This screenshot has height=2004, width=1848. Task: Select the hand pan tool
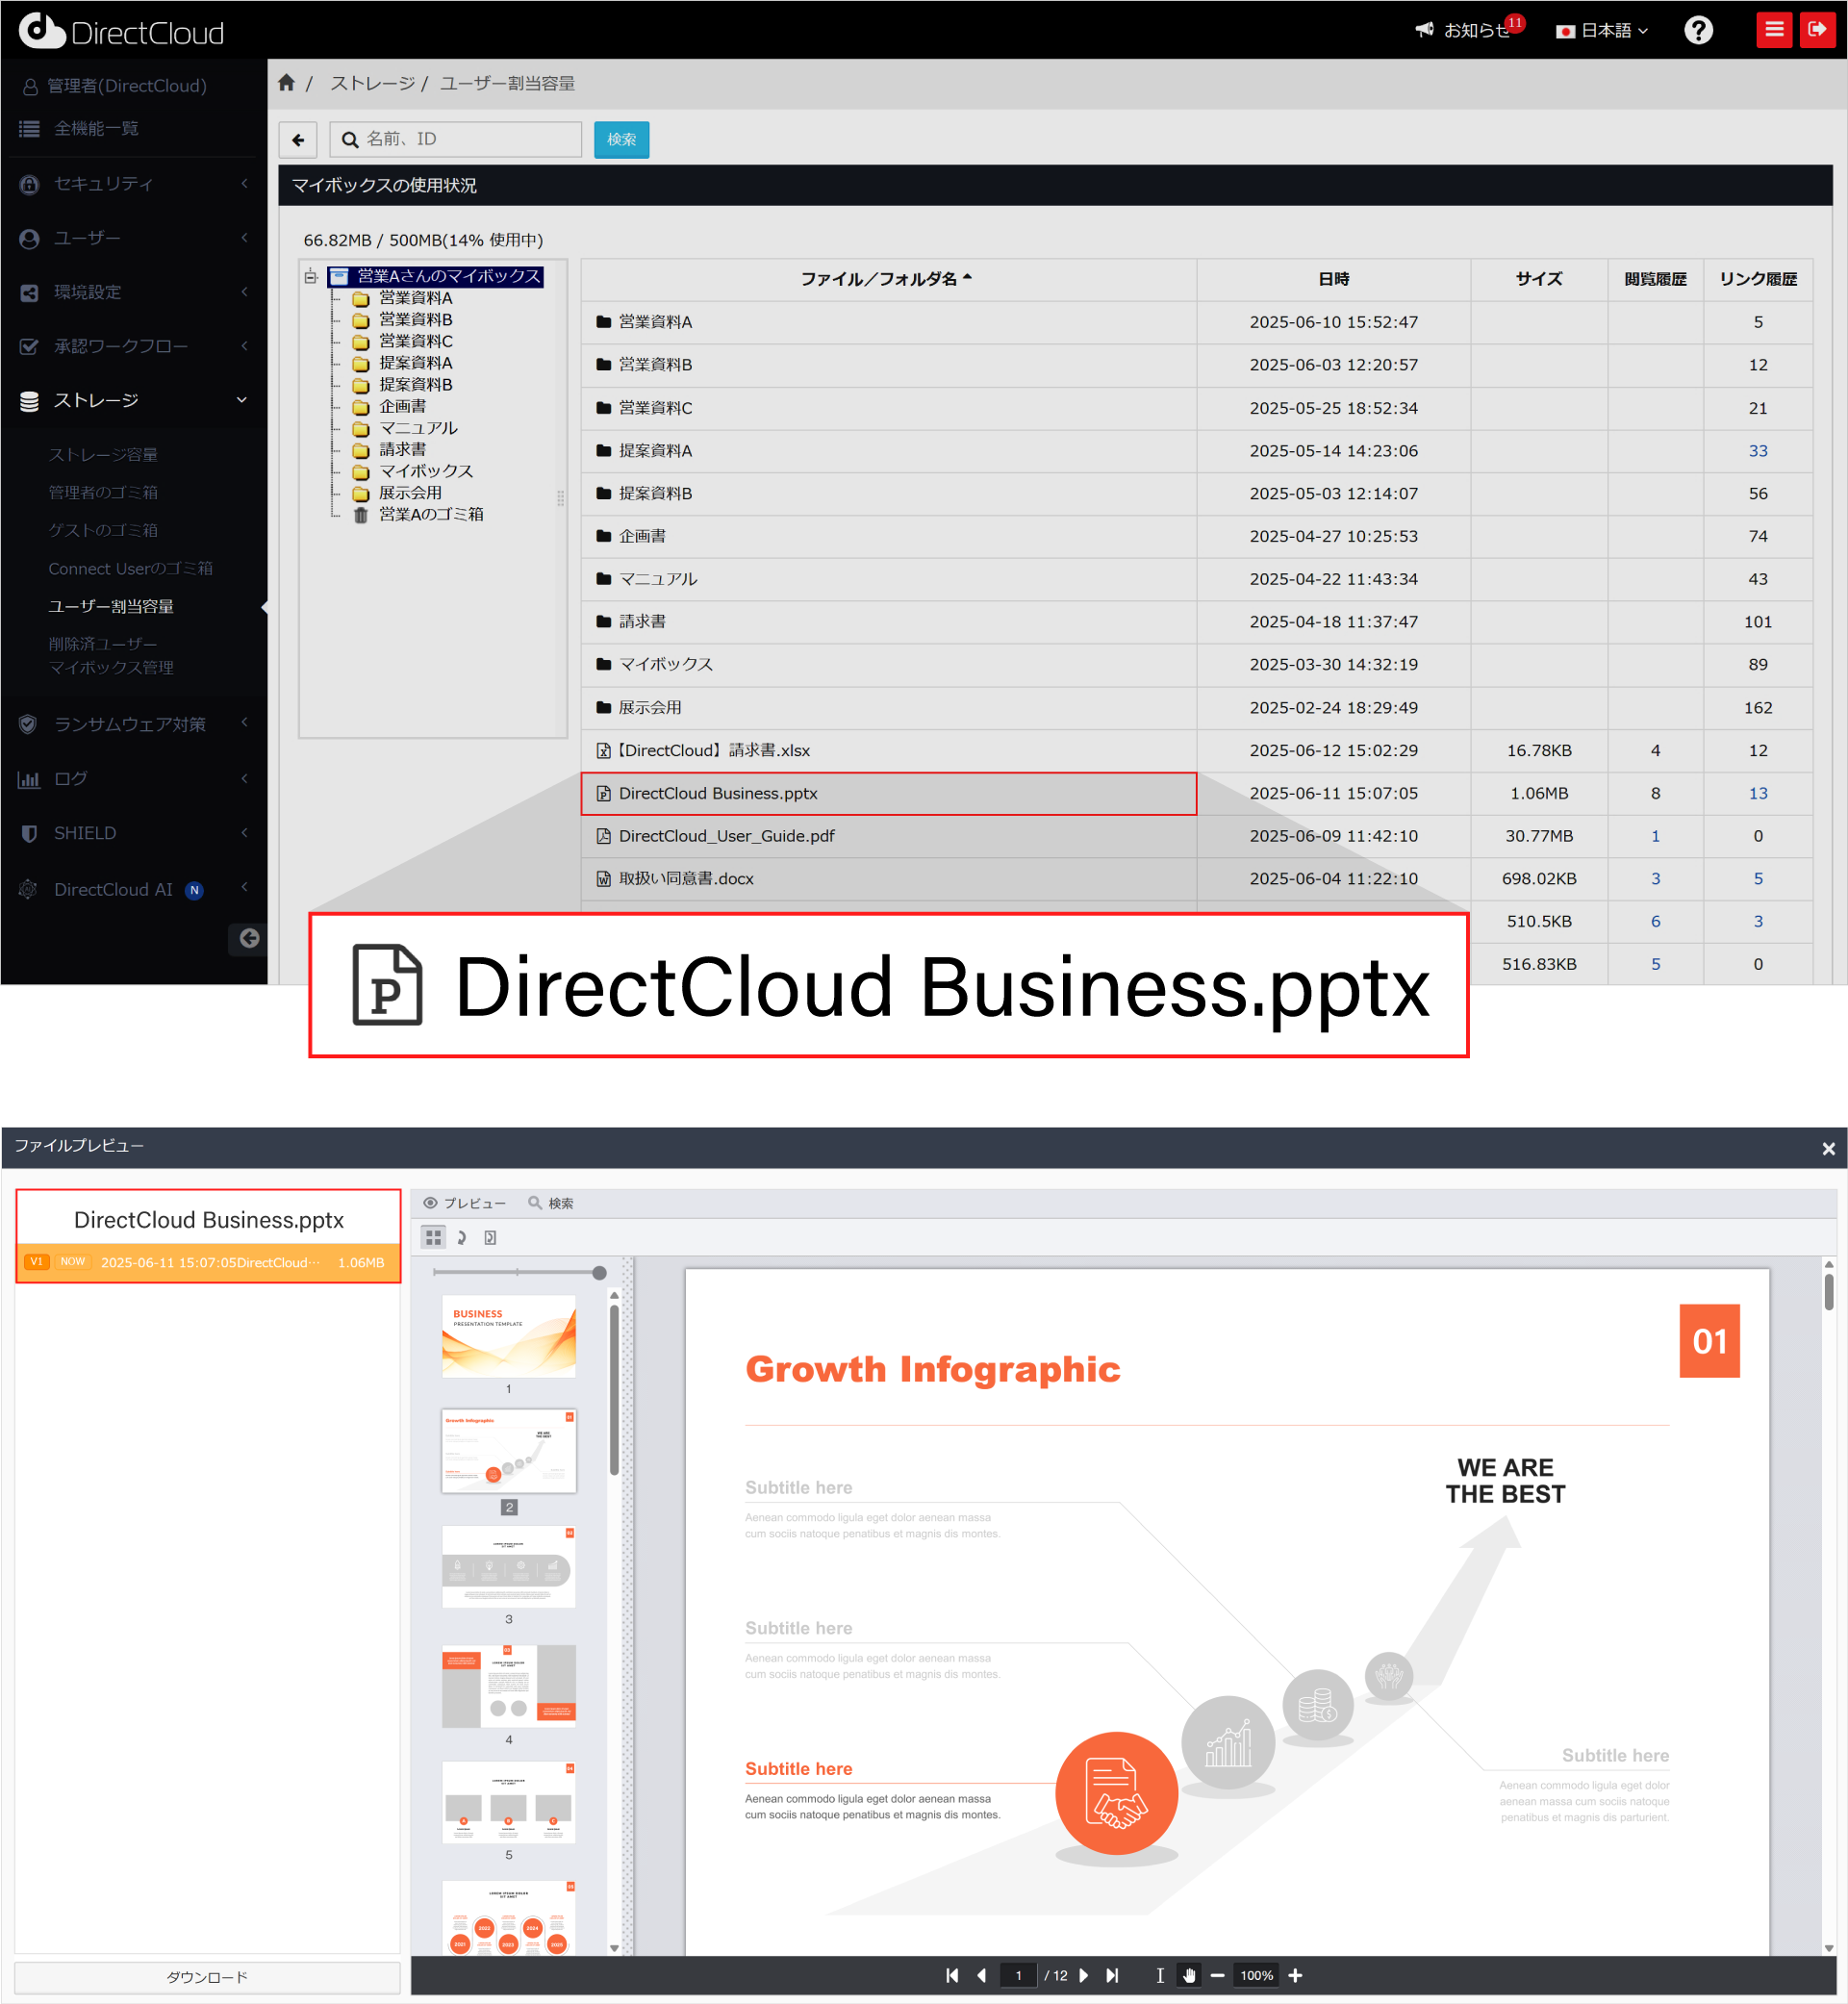pos(1188,1975)
